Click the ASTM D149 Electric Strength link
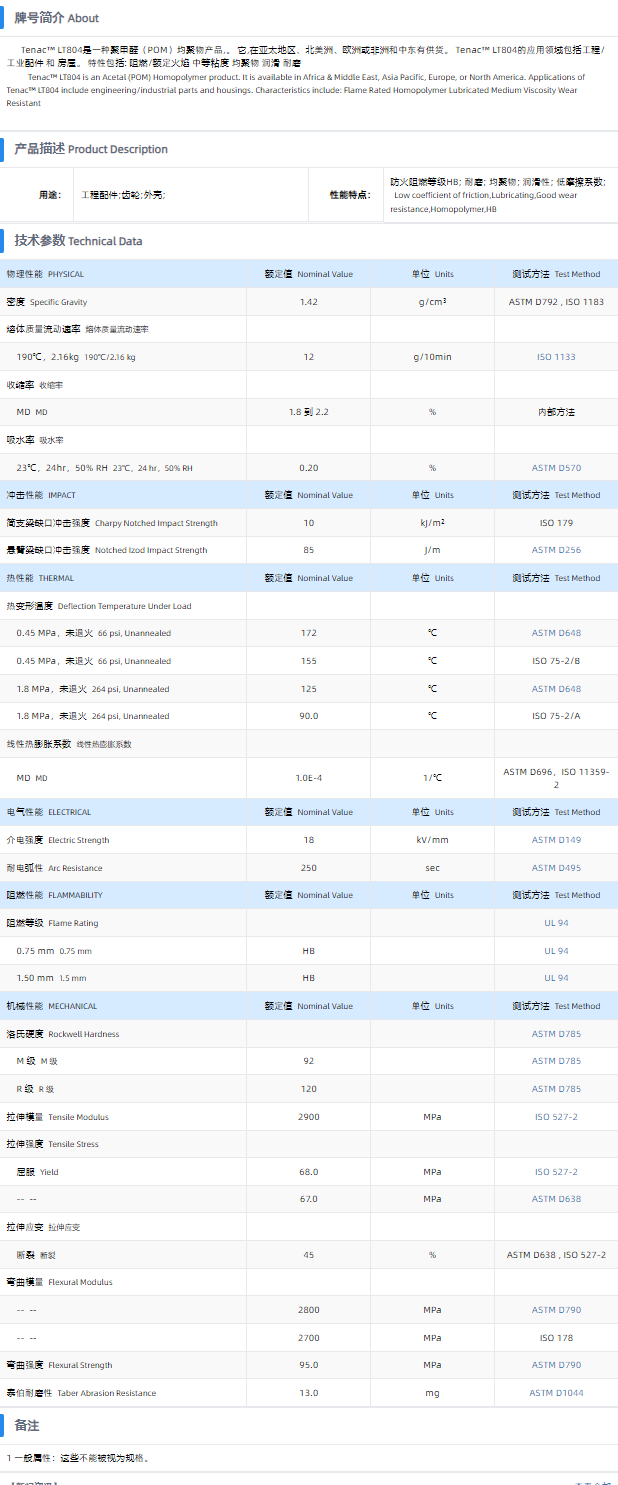The height and width of the screenshot is (1485, 618). (556, 840)
